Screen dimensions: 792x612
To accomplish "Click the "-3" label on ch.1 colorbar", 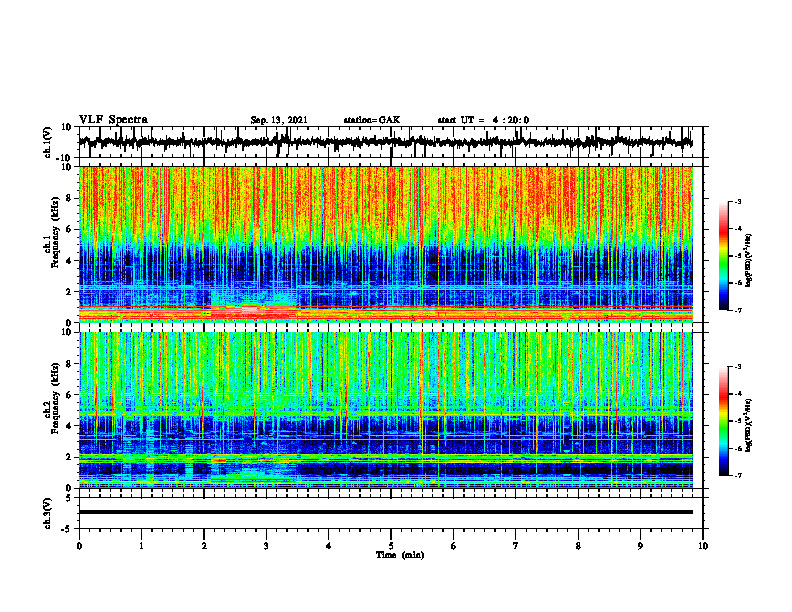I will 738,201.
